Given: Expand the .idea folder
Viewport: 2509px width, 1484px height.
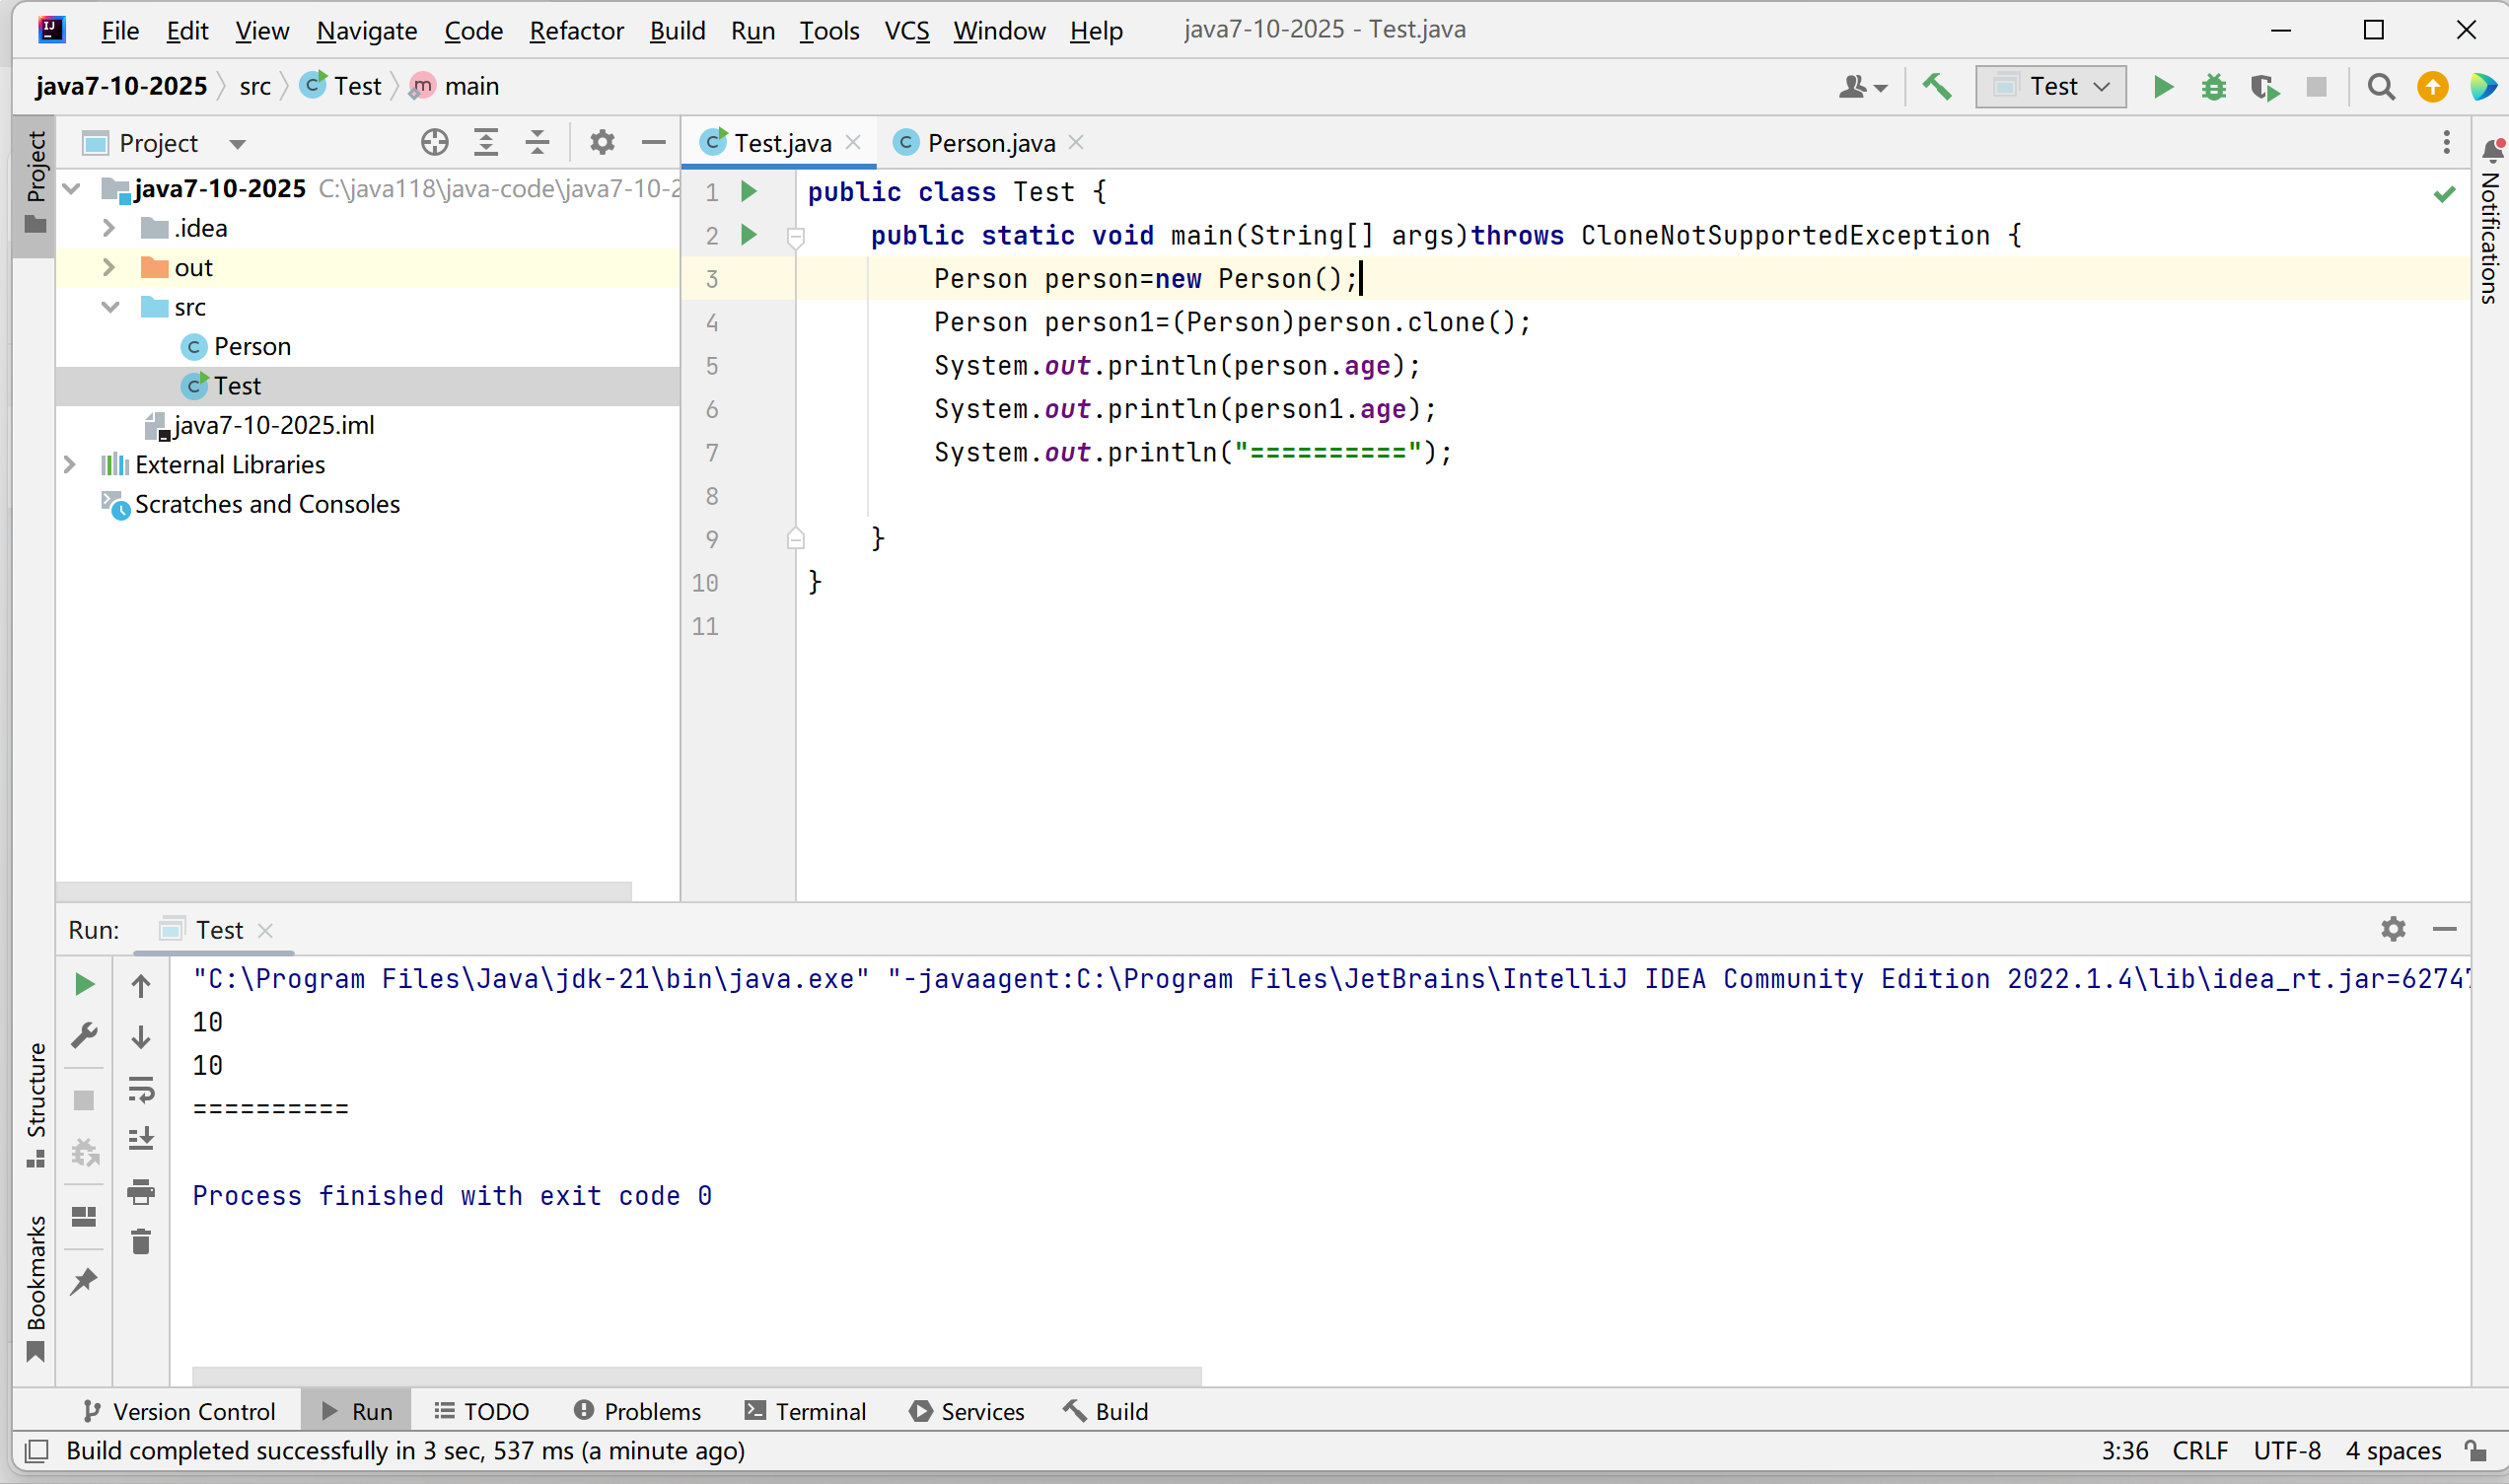Looking at the screenshot, I should click(109, 228).
